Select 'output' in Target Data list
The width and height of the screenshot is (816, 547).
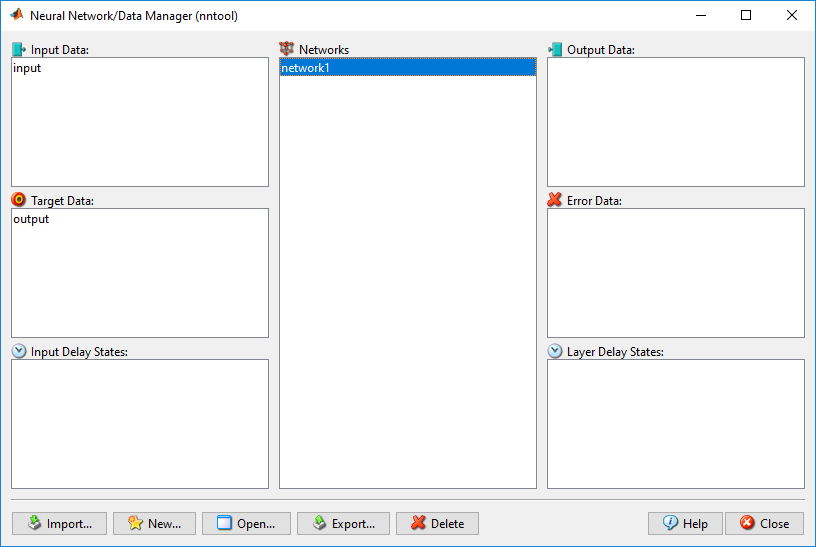click(x=140, y=219)
